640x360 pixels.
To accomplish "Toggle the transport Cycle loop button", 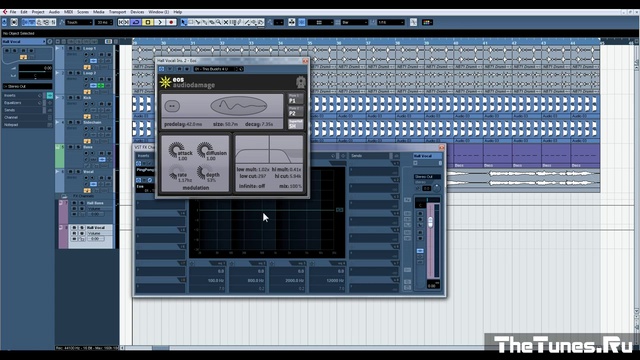I will tap(136, 22).
